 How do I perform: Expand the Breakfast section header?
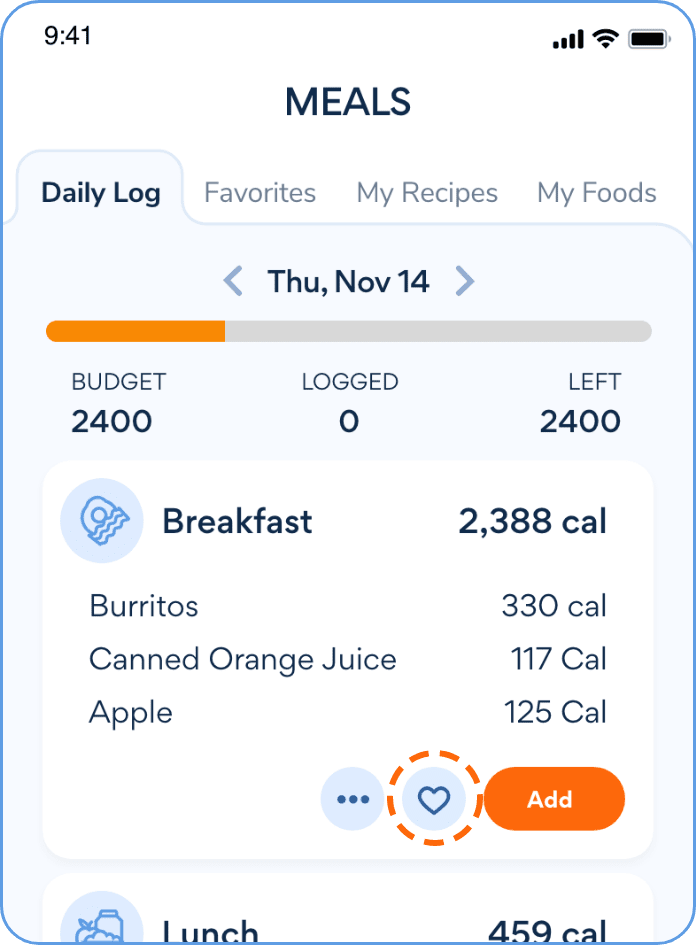[x=238, y=521]
